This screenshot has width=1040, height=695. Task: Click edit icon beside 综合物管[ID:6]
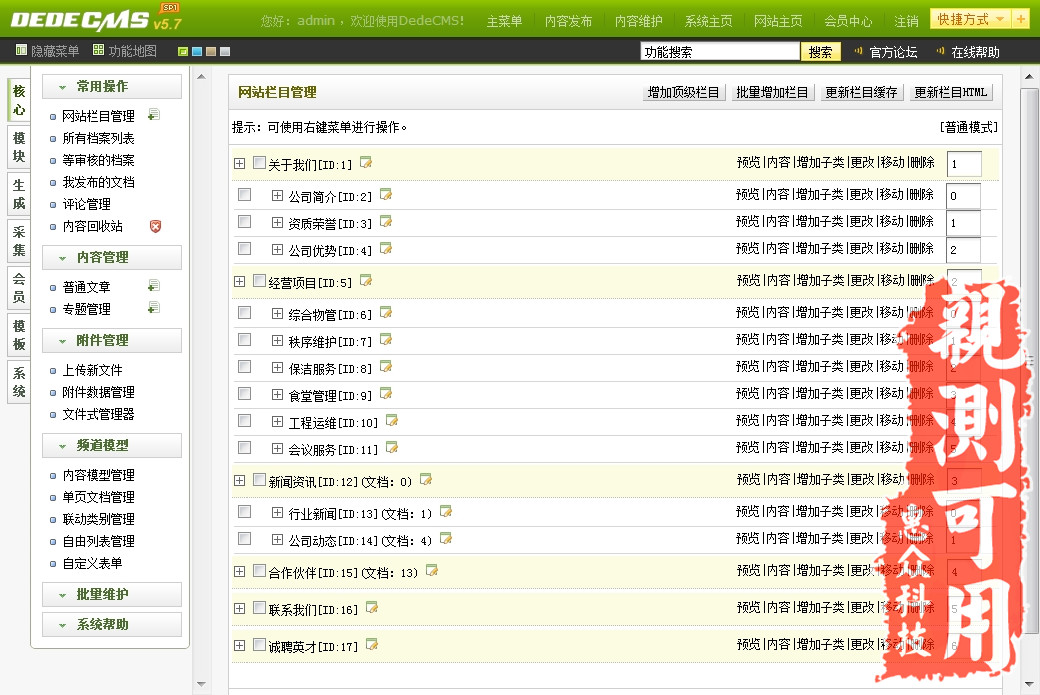tap(386, 312)
